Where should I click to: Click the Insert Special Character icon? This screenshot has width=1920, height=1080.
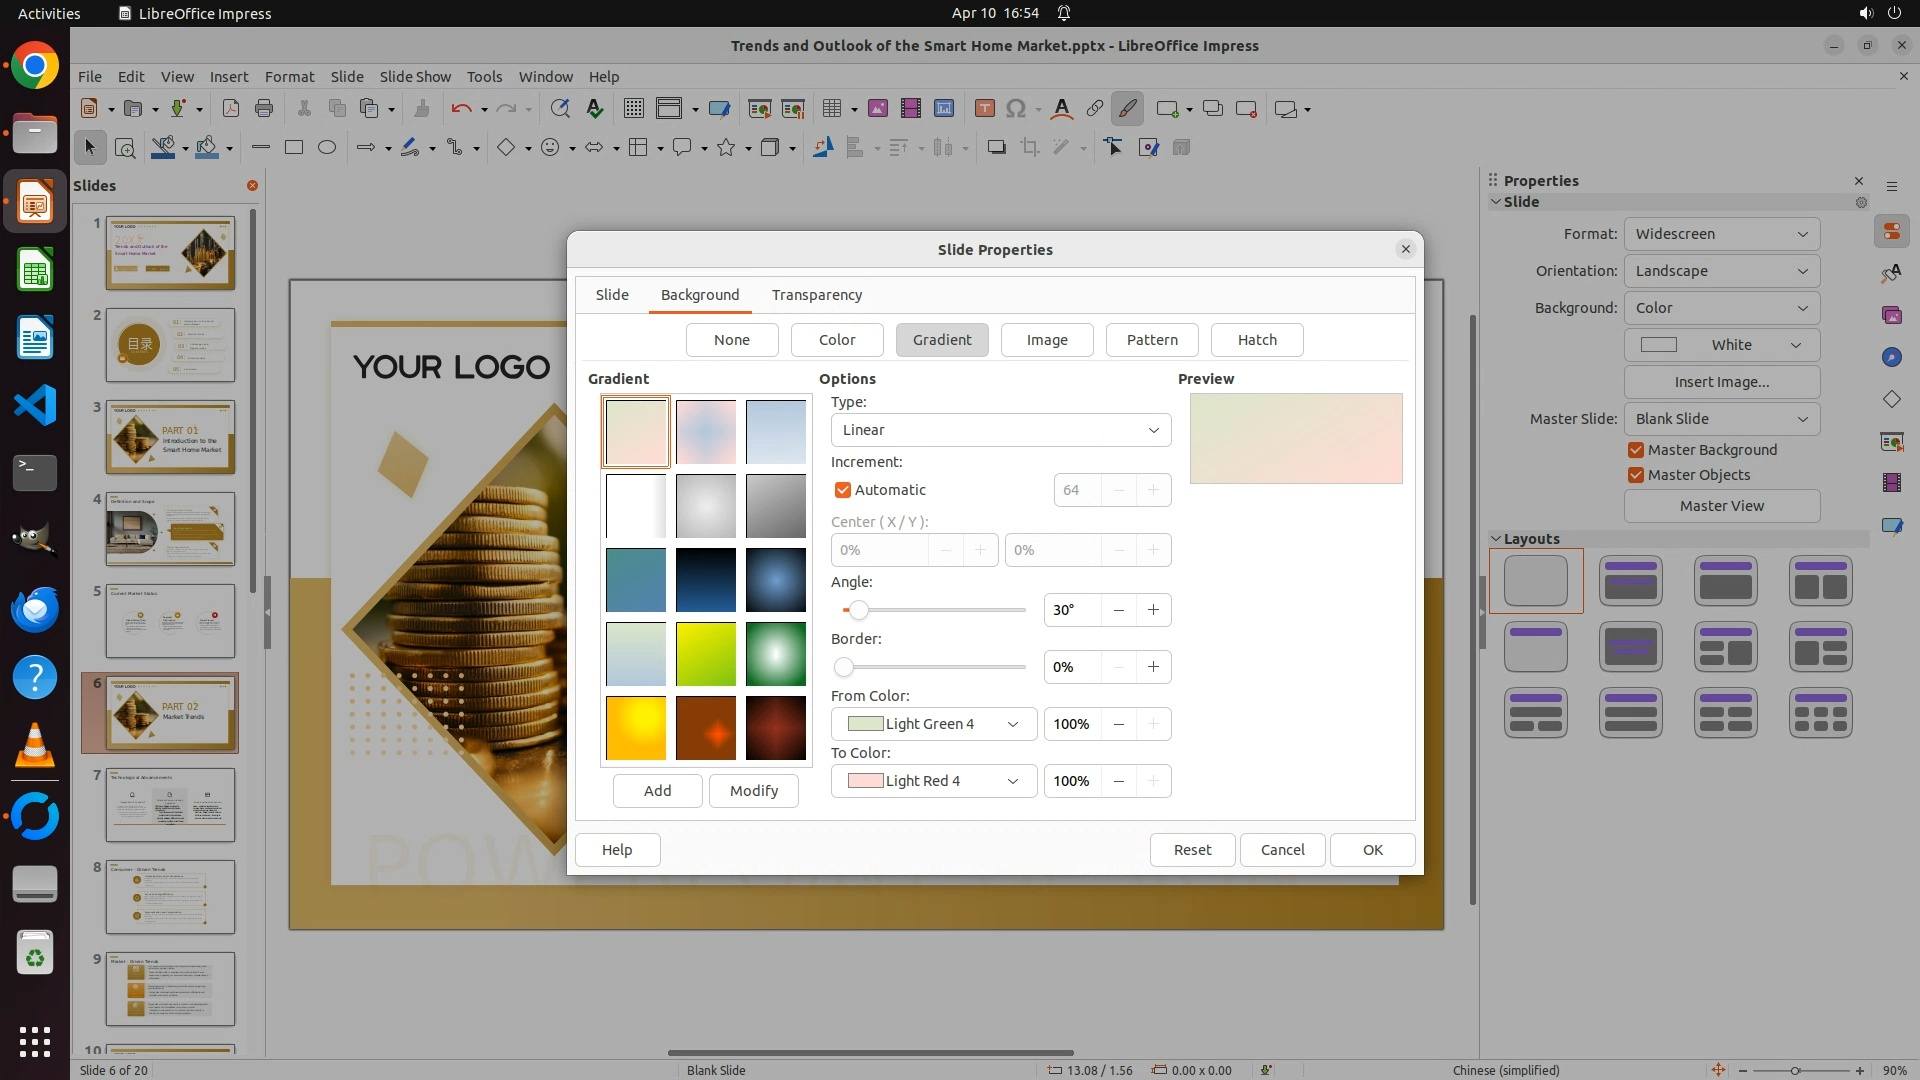point(1015,109)
